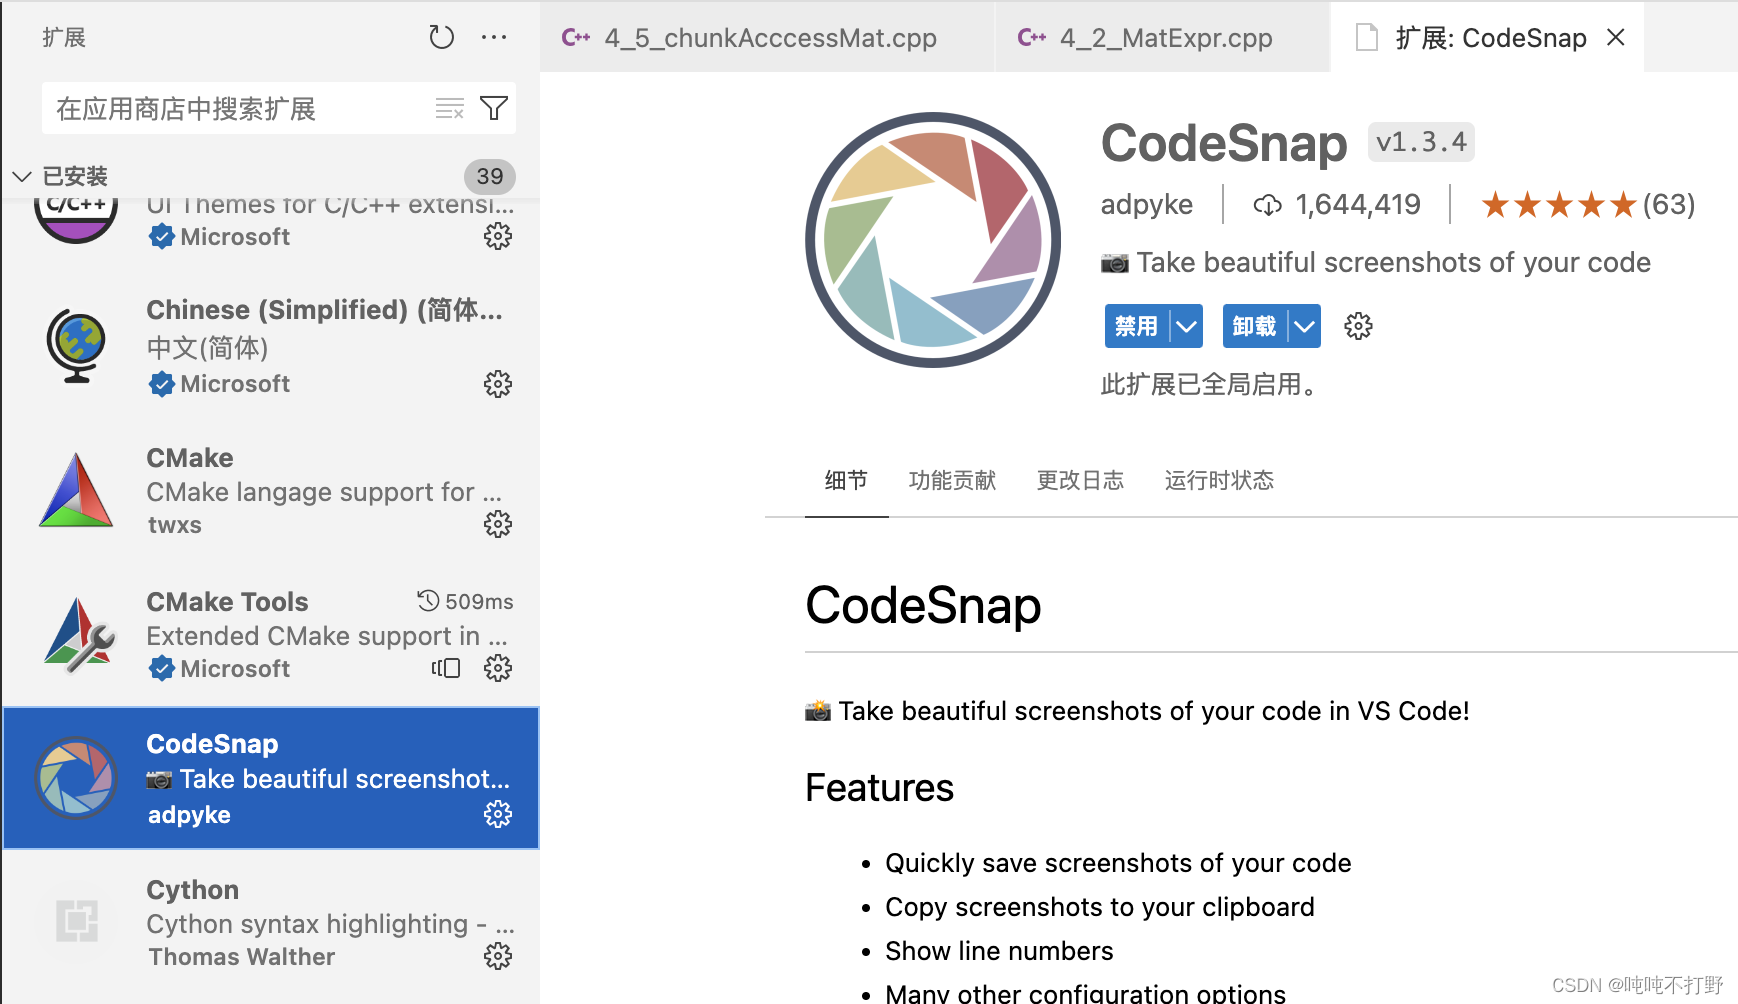This screenshot has height=1004, width=1738.
Task: Click the twxs publisher name
Action: (175, 525)
